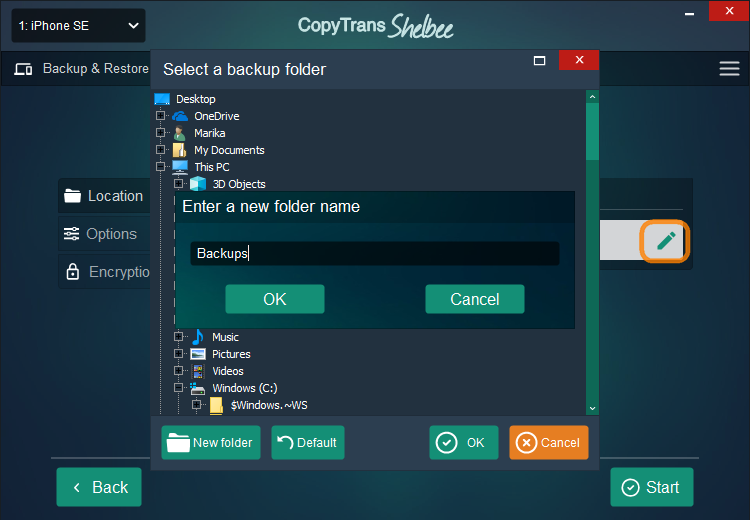750x520 pixels.
Task: Select the 3D Objects cube icon
Action: tap(198, 184)
